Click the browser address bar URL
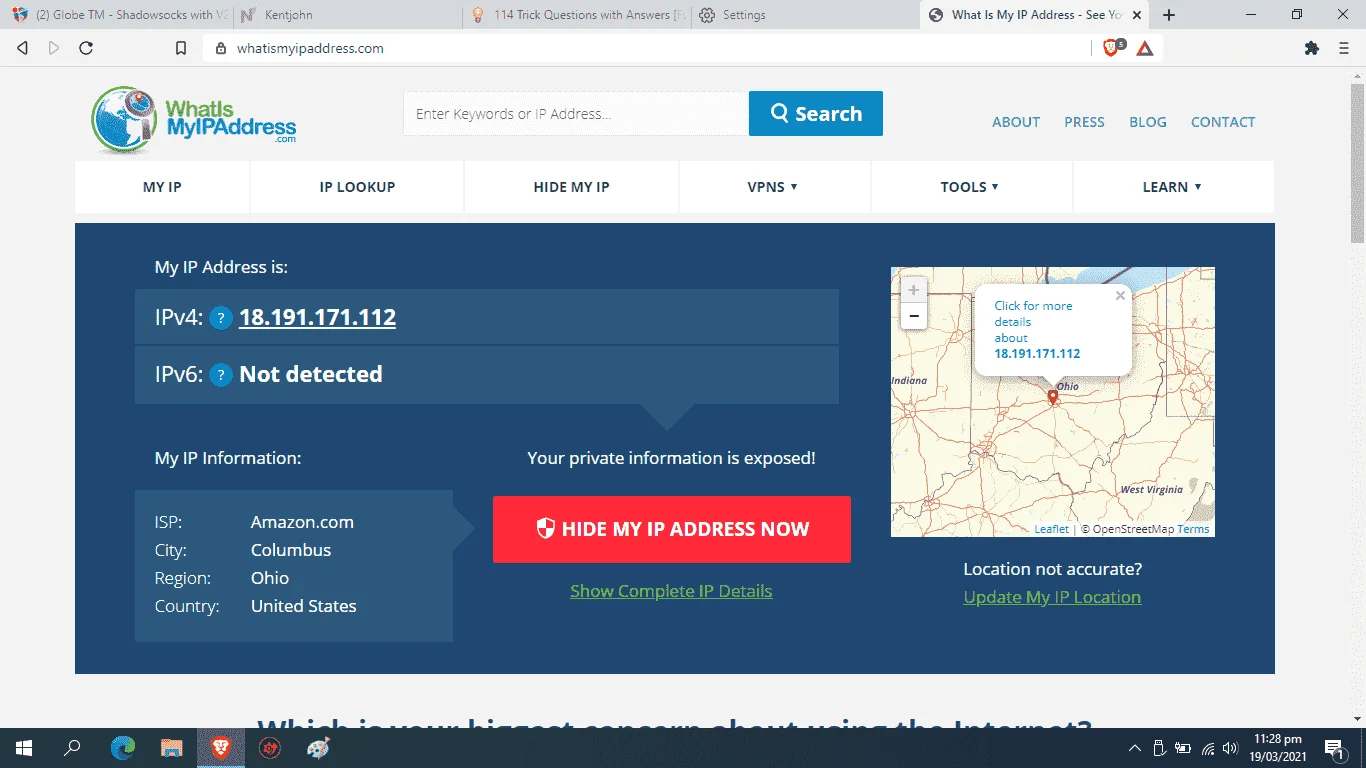Viewport: 1366px width, 768px height. [x=310, y=48]
